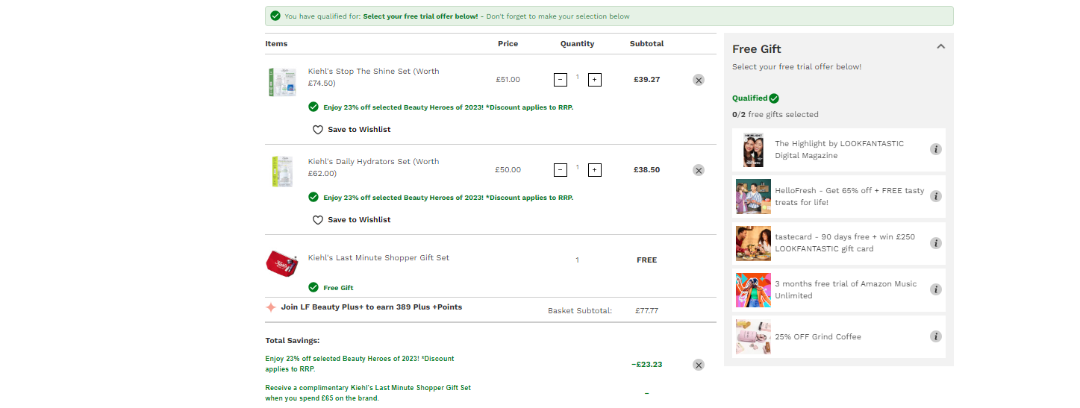Show info for 25% OFF Grind Coffee

click(936, 337)
